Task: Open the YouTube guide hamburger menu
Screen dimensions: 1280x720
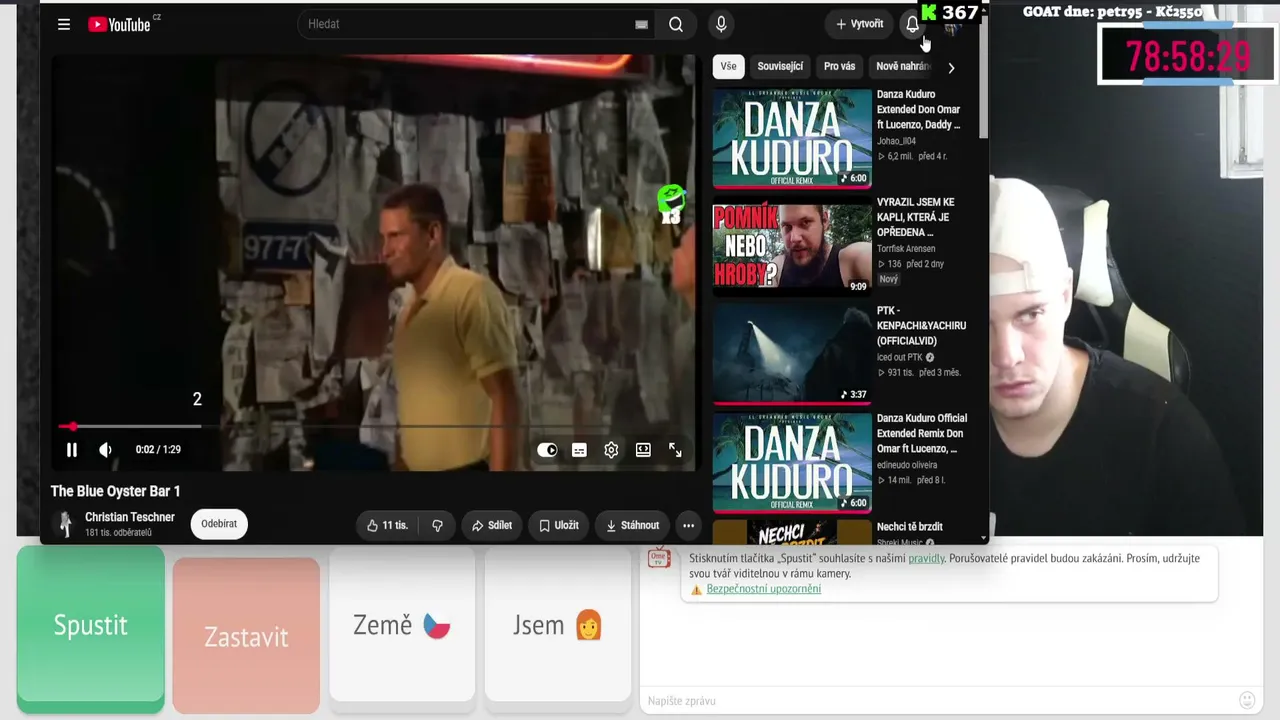Action: pos(64,24)
